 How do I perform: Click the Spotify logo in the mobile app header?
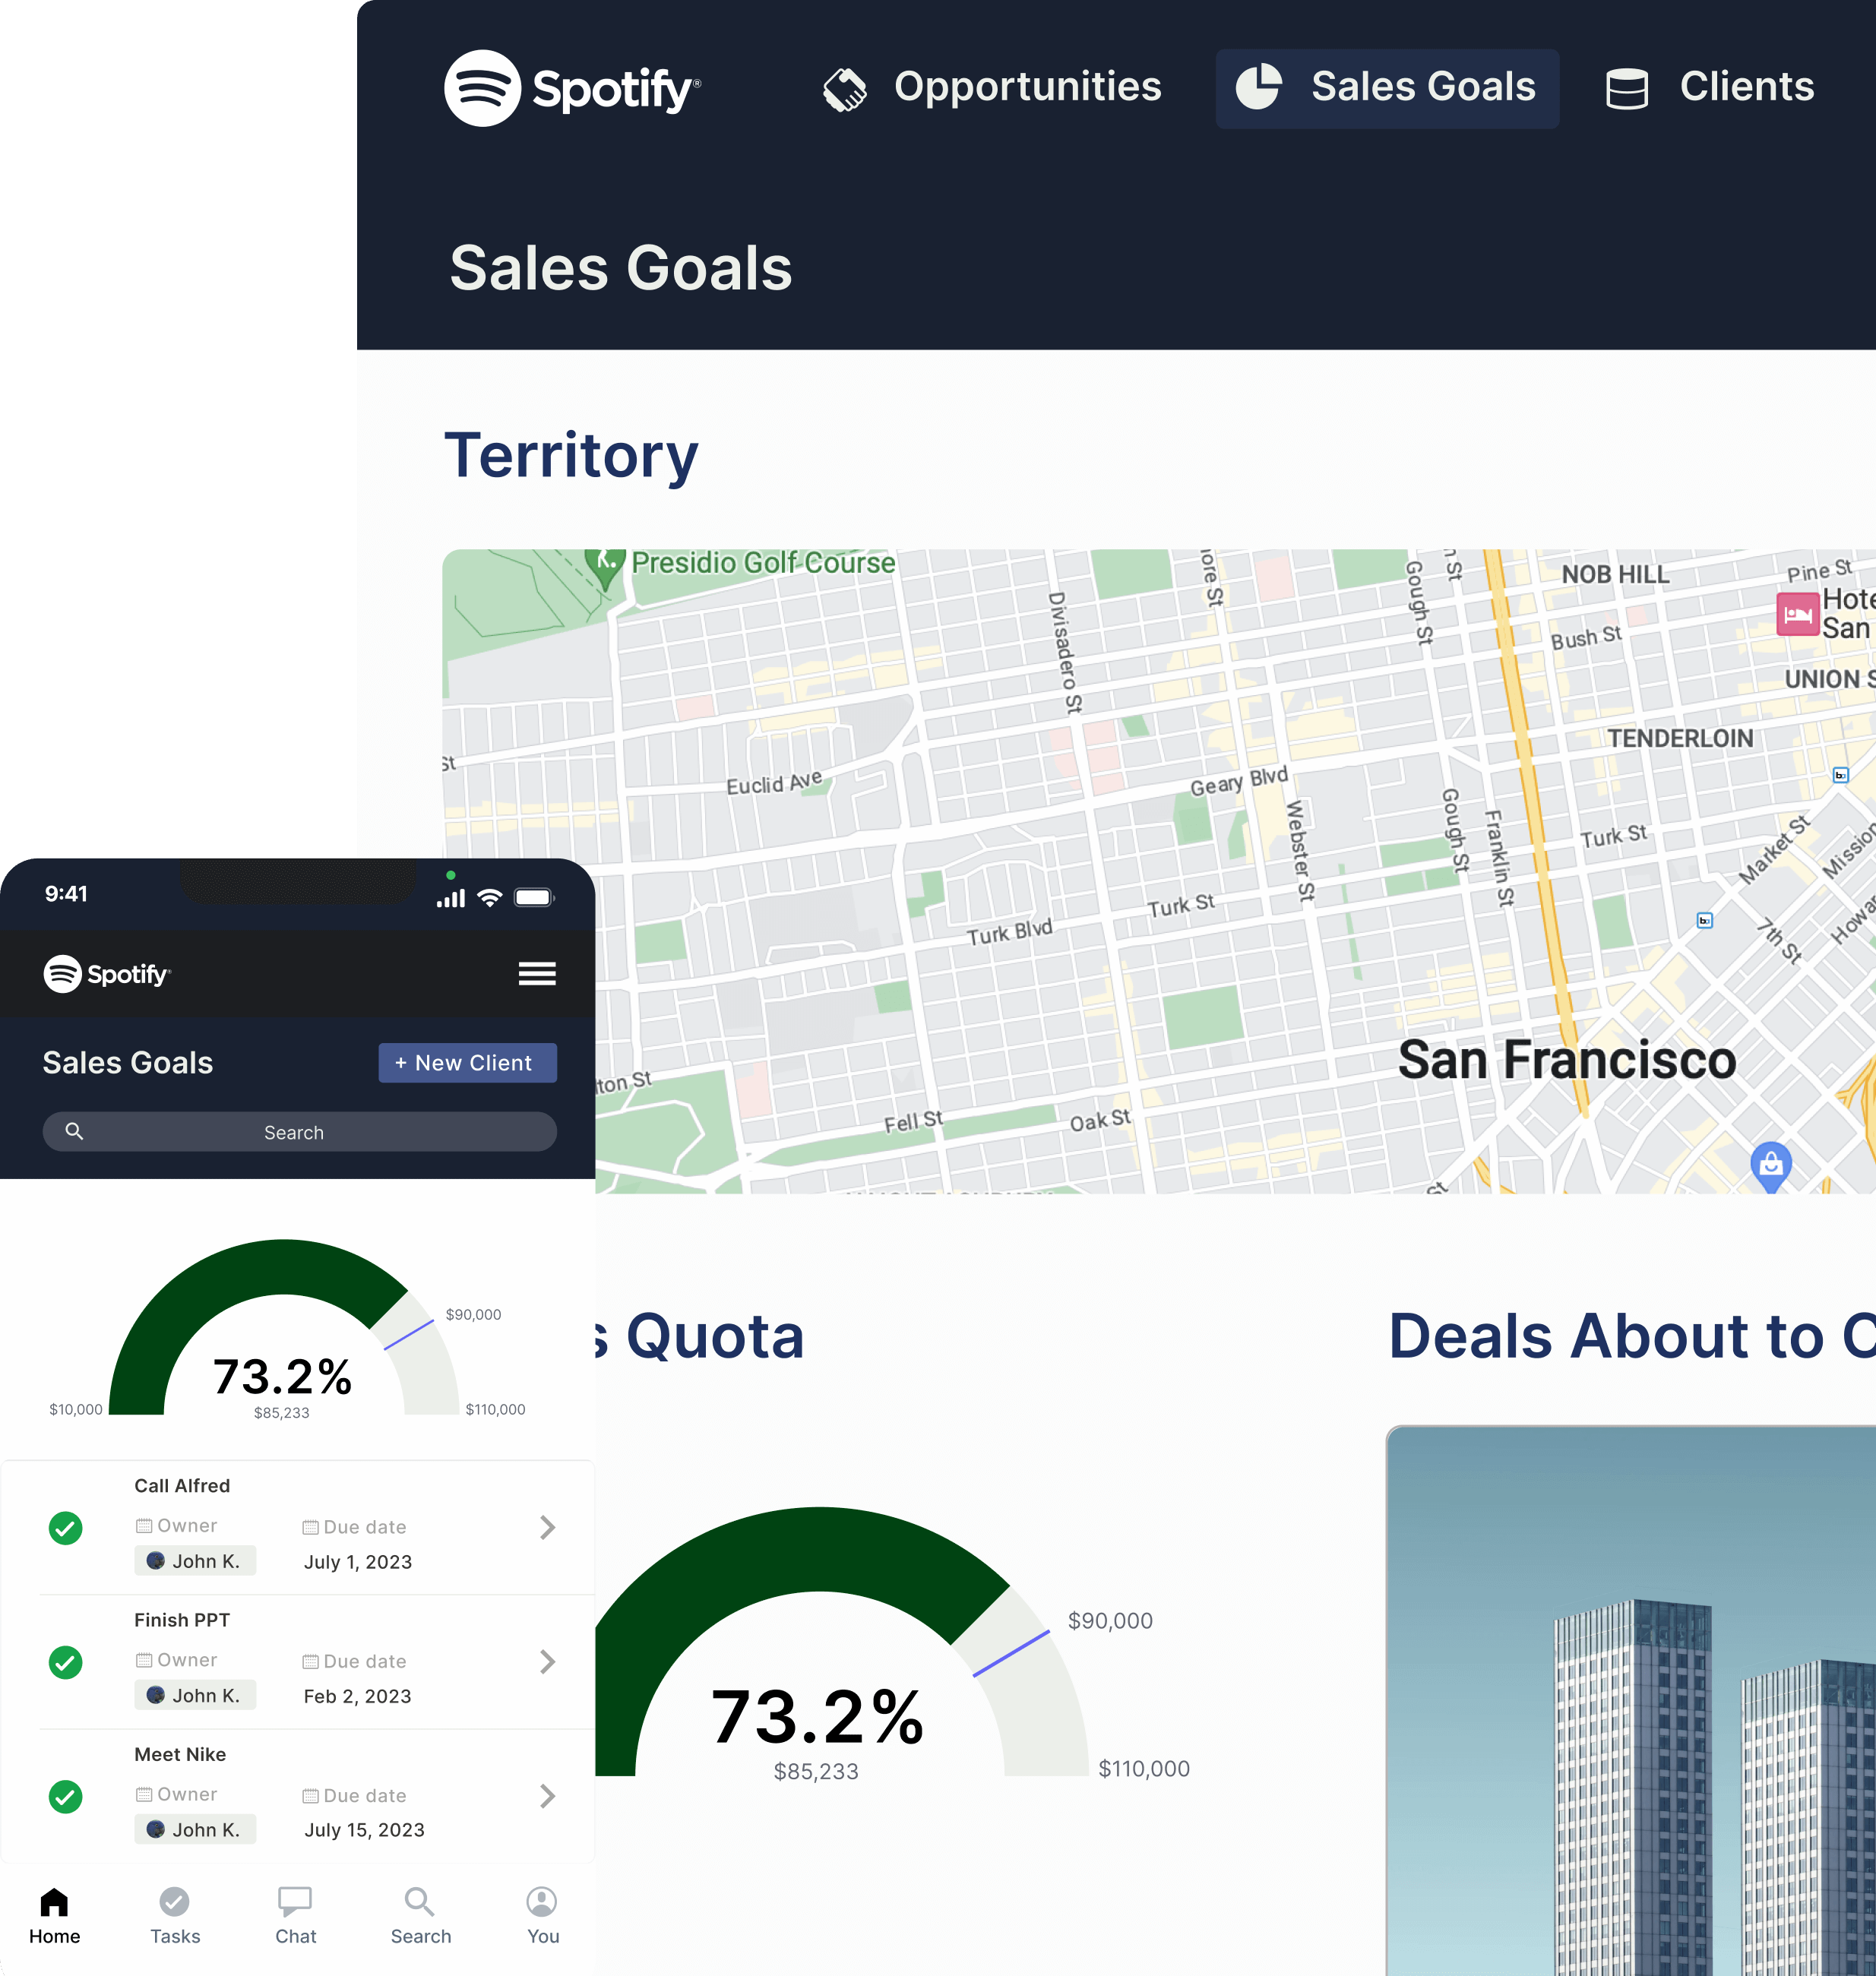(107, 973)
